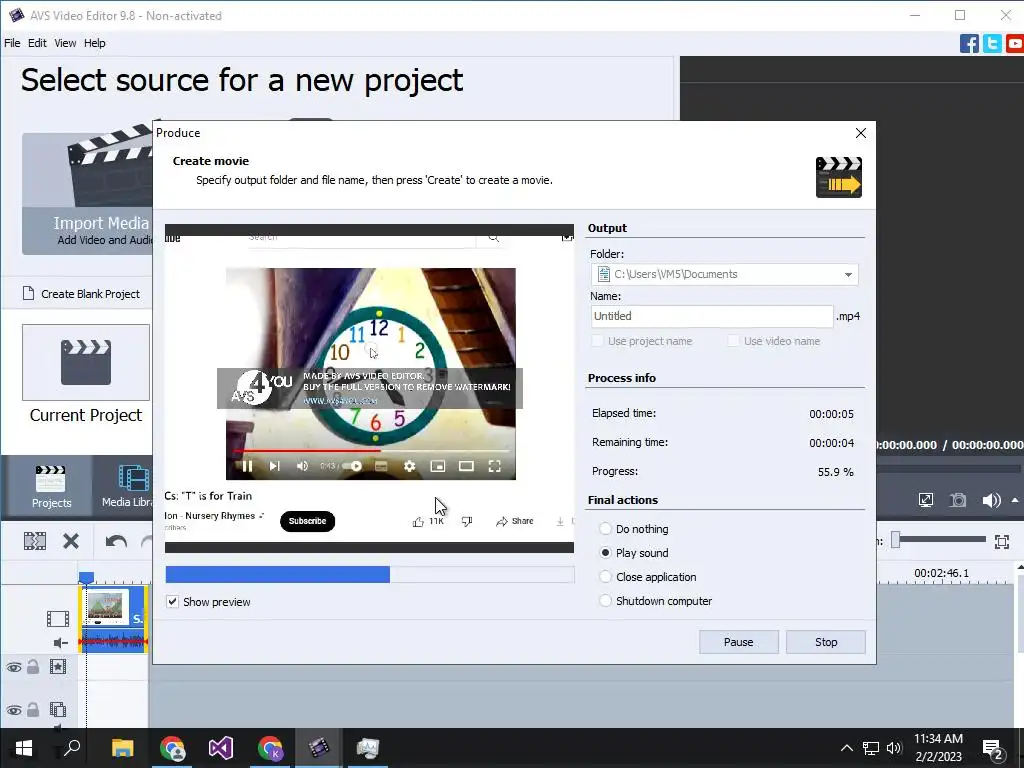Screen dimensions: 1024x768
Task: Click the folder document icon in Folder field
Action: point(604,274)
